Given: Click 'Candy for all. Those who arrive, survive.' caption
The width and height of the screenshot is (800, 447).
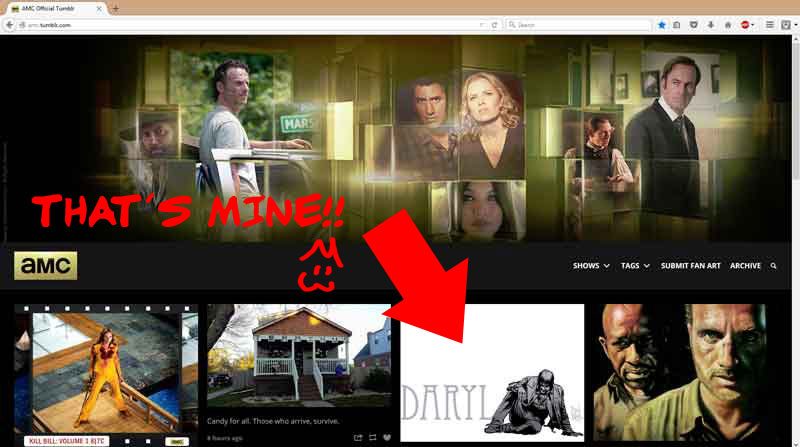Looking at the screenshot, I should coord(273,421).
